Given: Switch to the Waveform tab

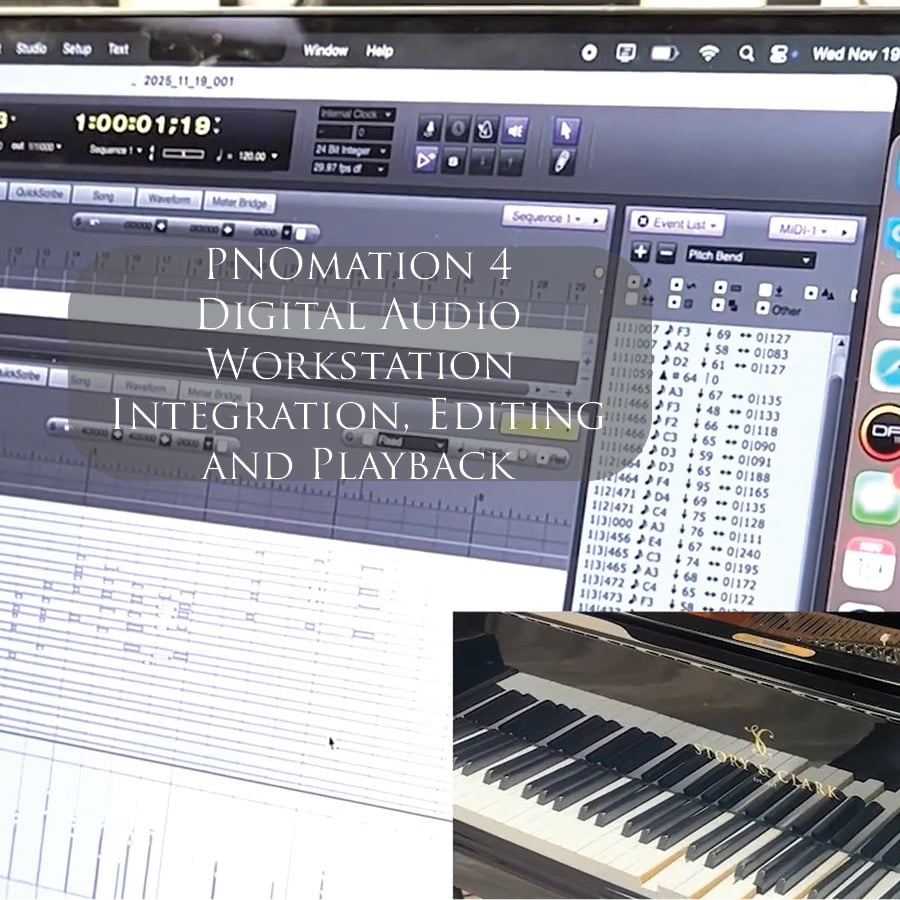Looking at the screenshot, I should (169, 199).
